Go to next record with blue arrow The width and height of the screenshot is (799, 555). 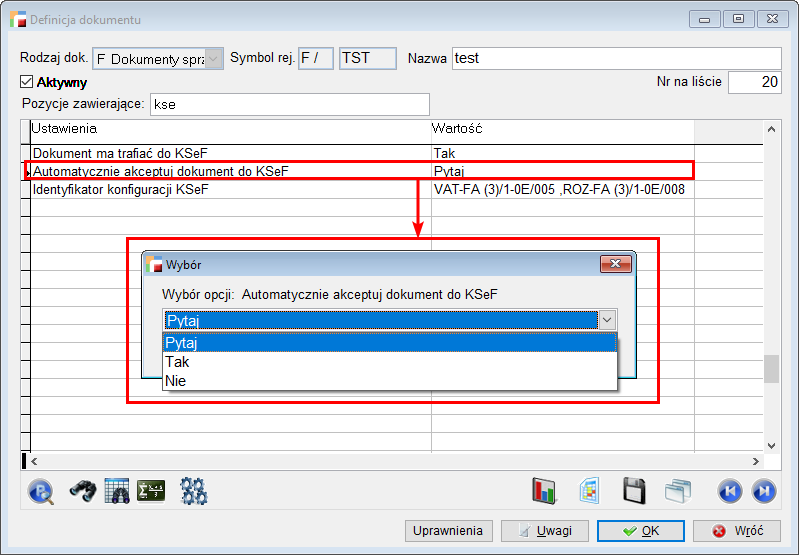[x=763, y=491]
